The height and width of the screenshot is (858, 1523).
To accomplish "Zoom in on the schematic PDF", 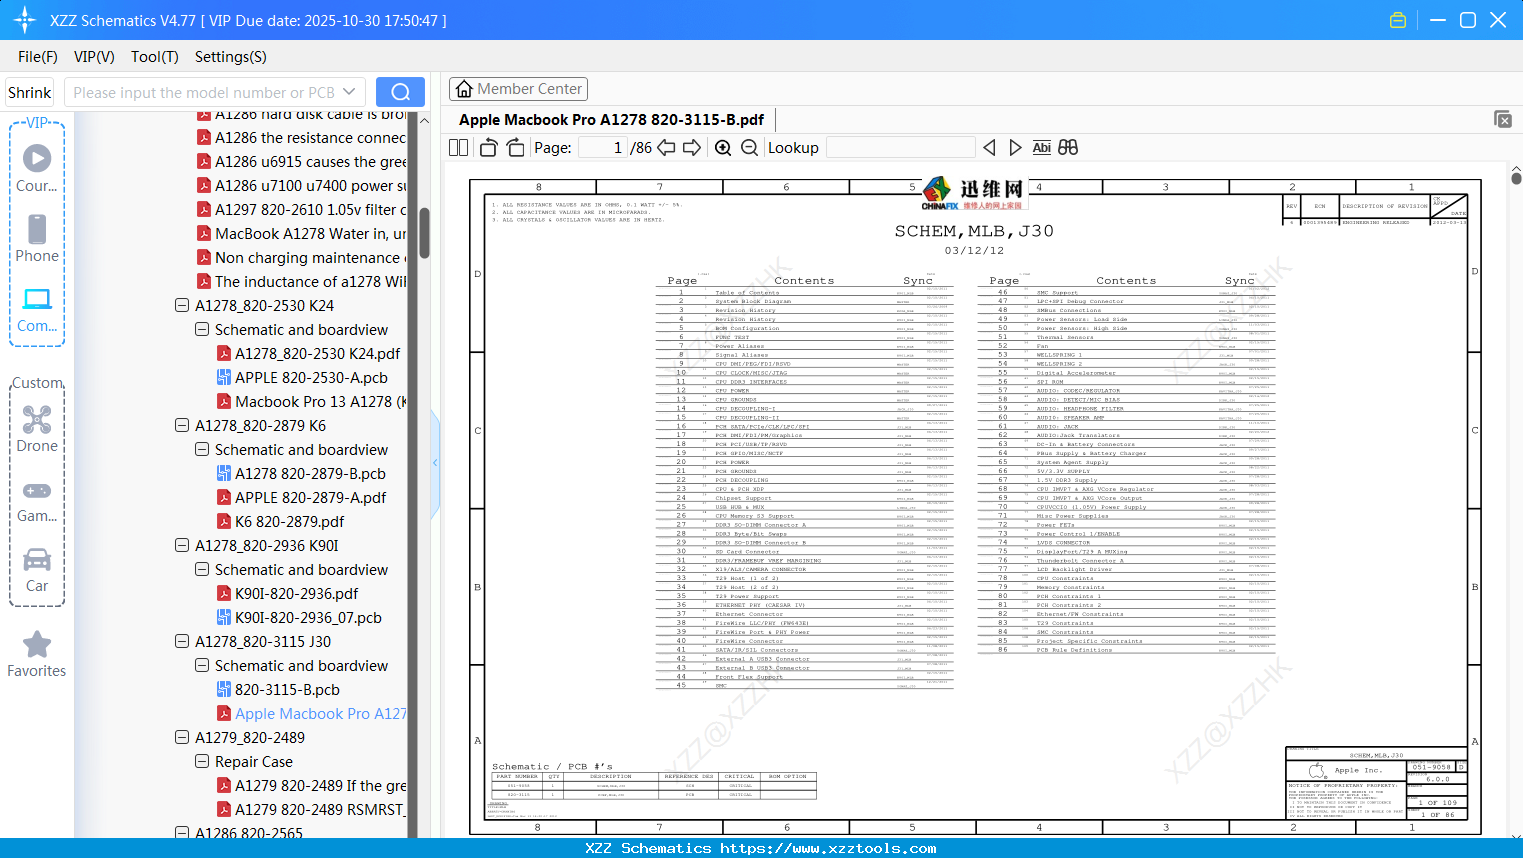I will [723, 148].
